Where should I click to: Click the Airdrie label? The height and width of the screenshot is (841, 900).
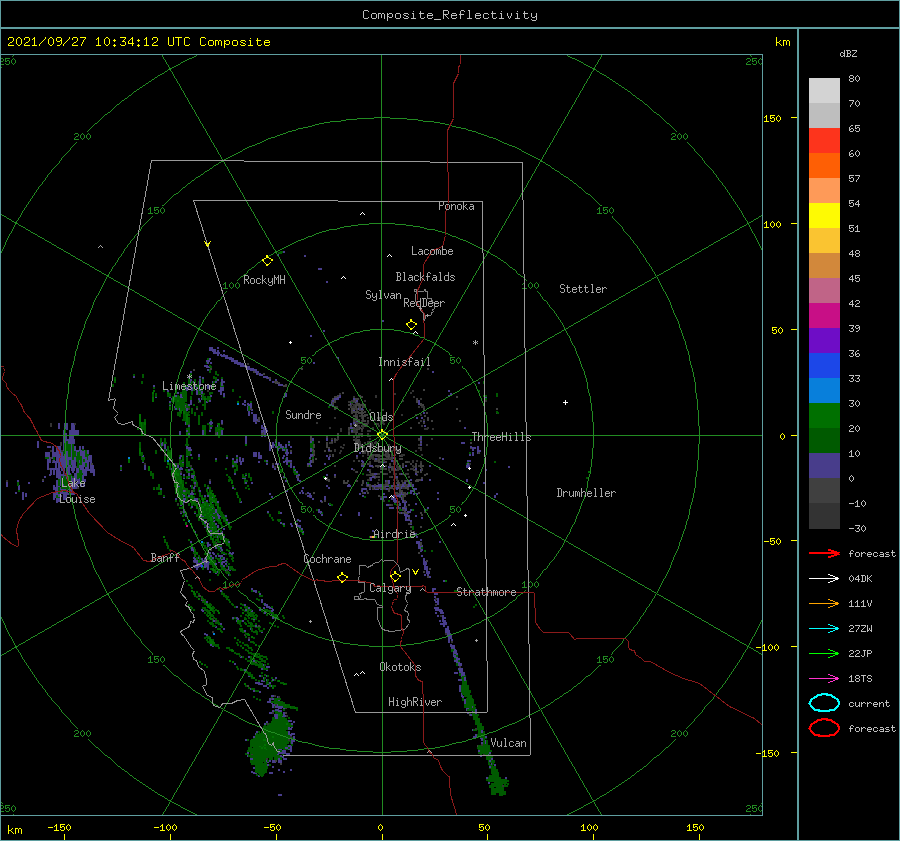click(x=394, y=534)
